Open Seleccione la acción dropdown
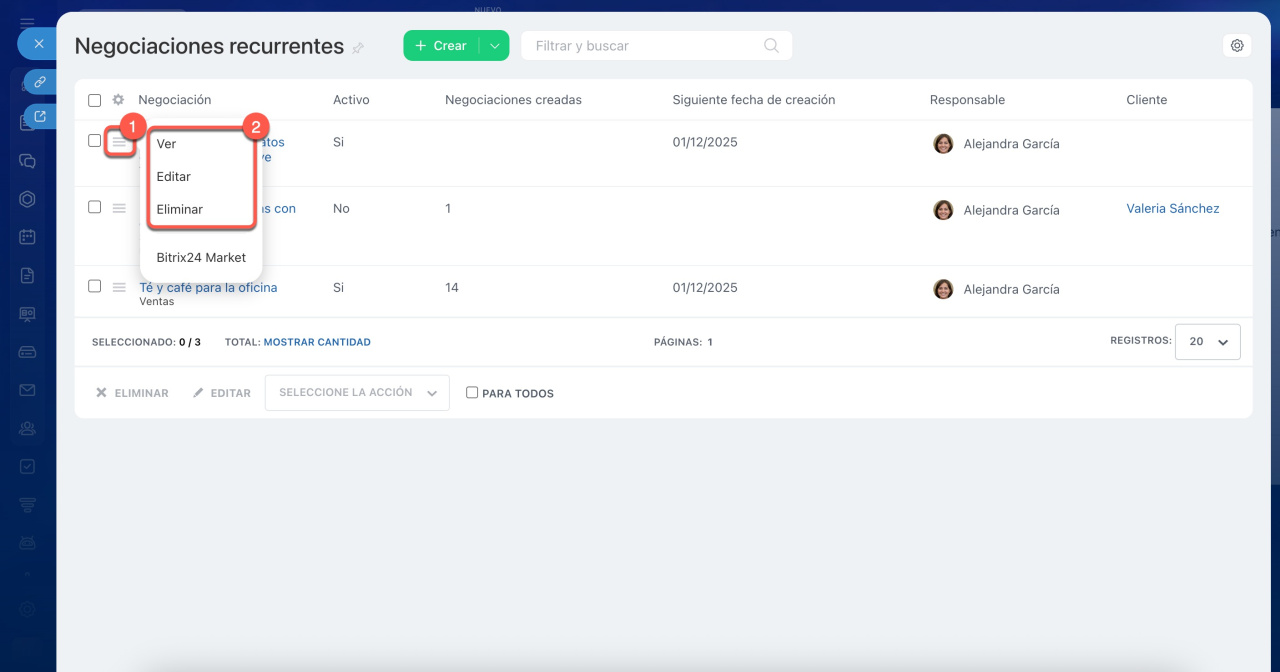Image resolution: width=1280 pixels, height=672 pixels. pyautogui.click(x=357, y=393)
